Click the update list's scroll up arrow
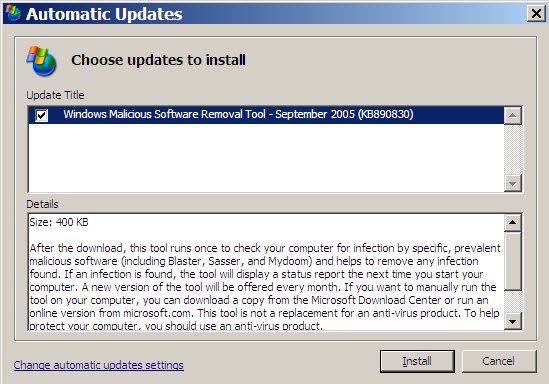Screen dimensions: 549x384 513,116
